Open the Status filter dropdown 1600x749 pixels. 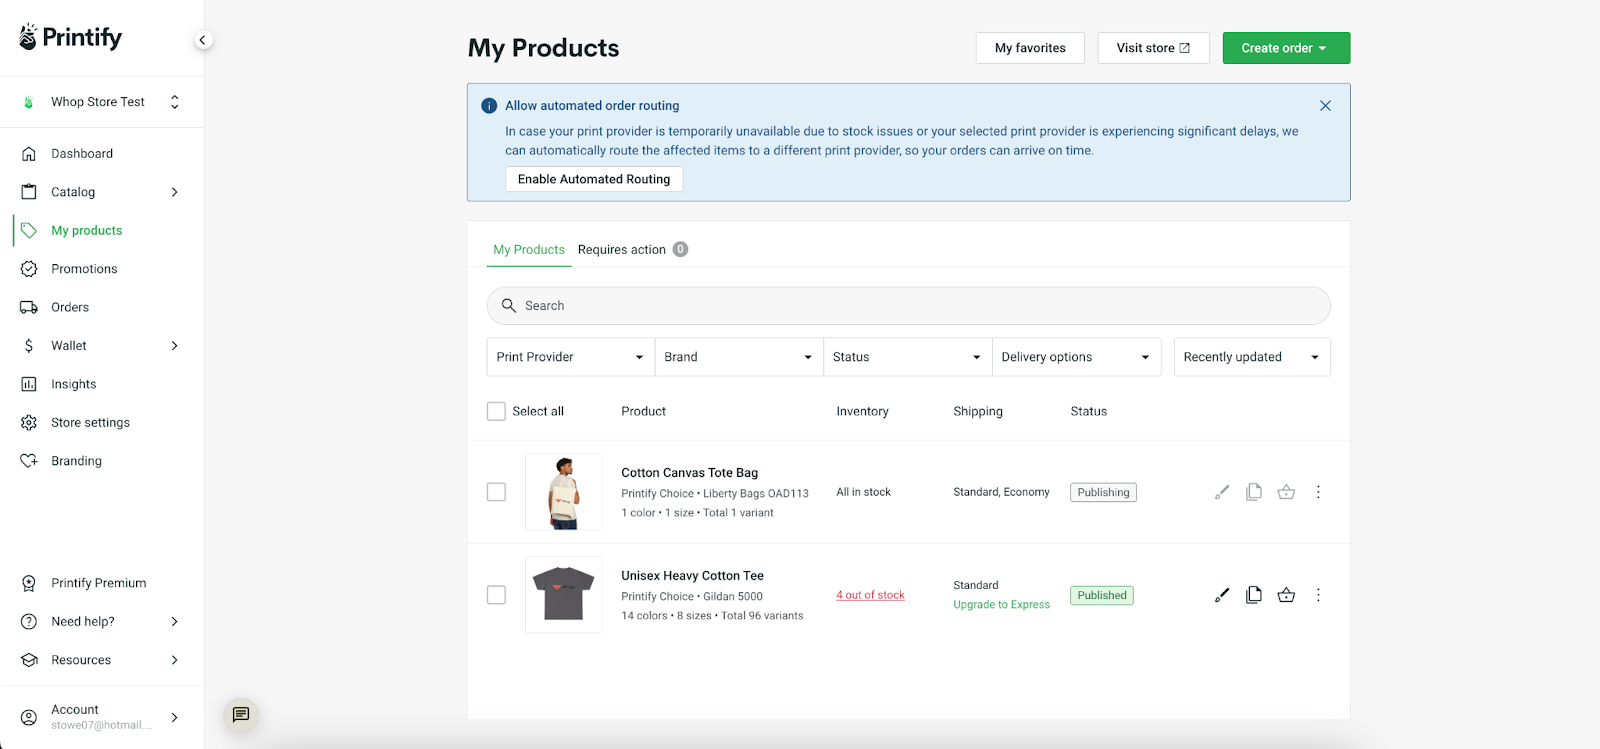(x=907, y=357)
